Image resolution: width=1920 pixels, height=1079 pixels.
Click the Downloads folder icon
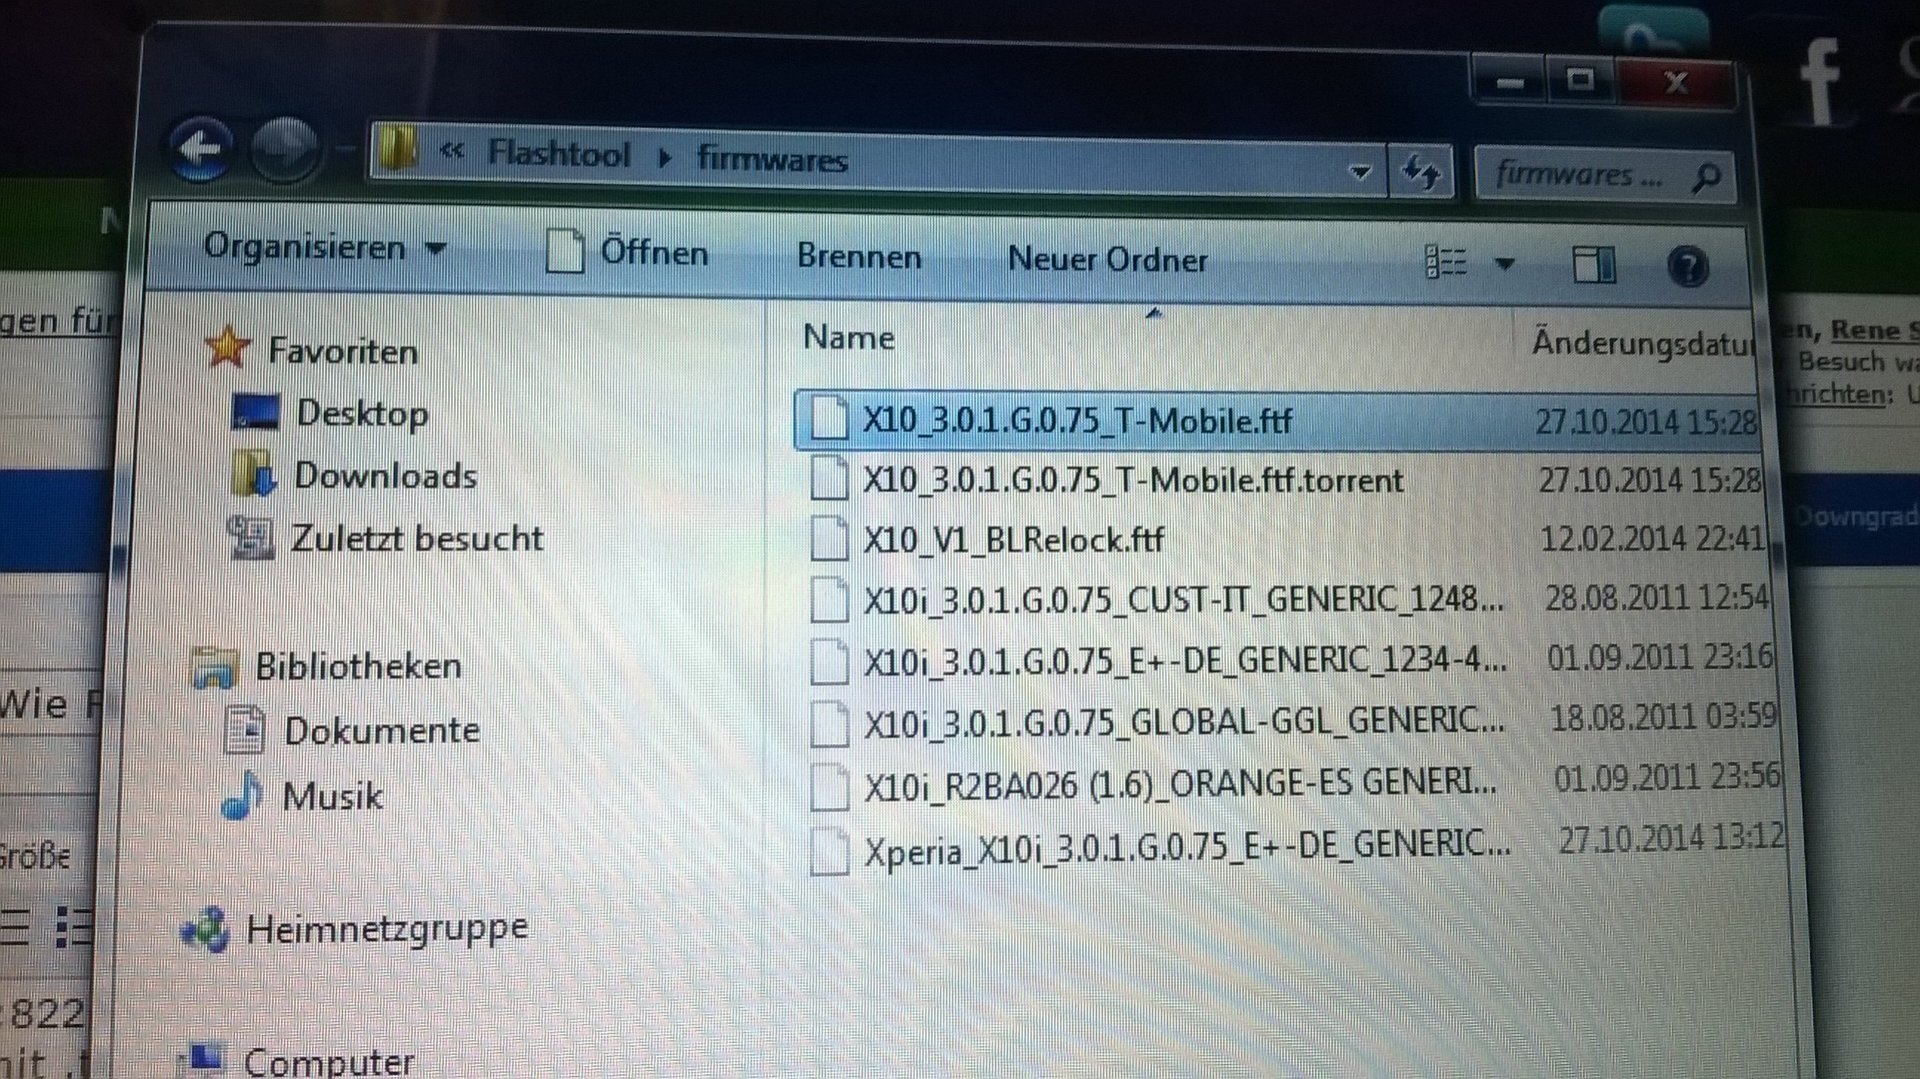tap(254, 473)
